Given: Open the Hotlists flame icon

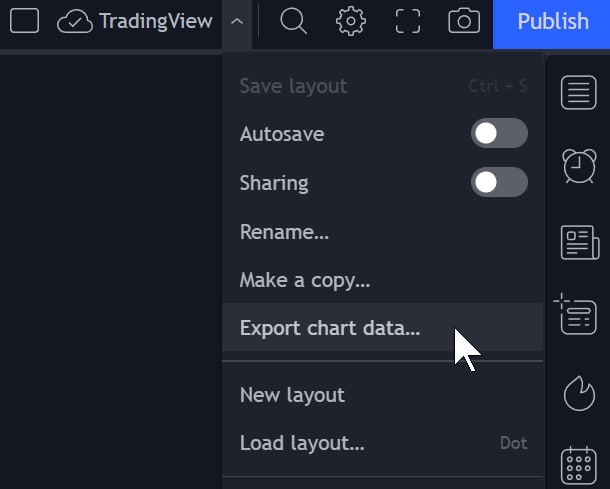Looking at the screenshot, I should click(579, 394).
